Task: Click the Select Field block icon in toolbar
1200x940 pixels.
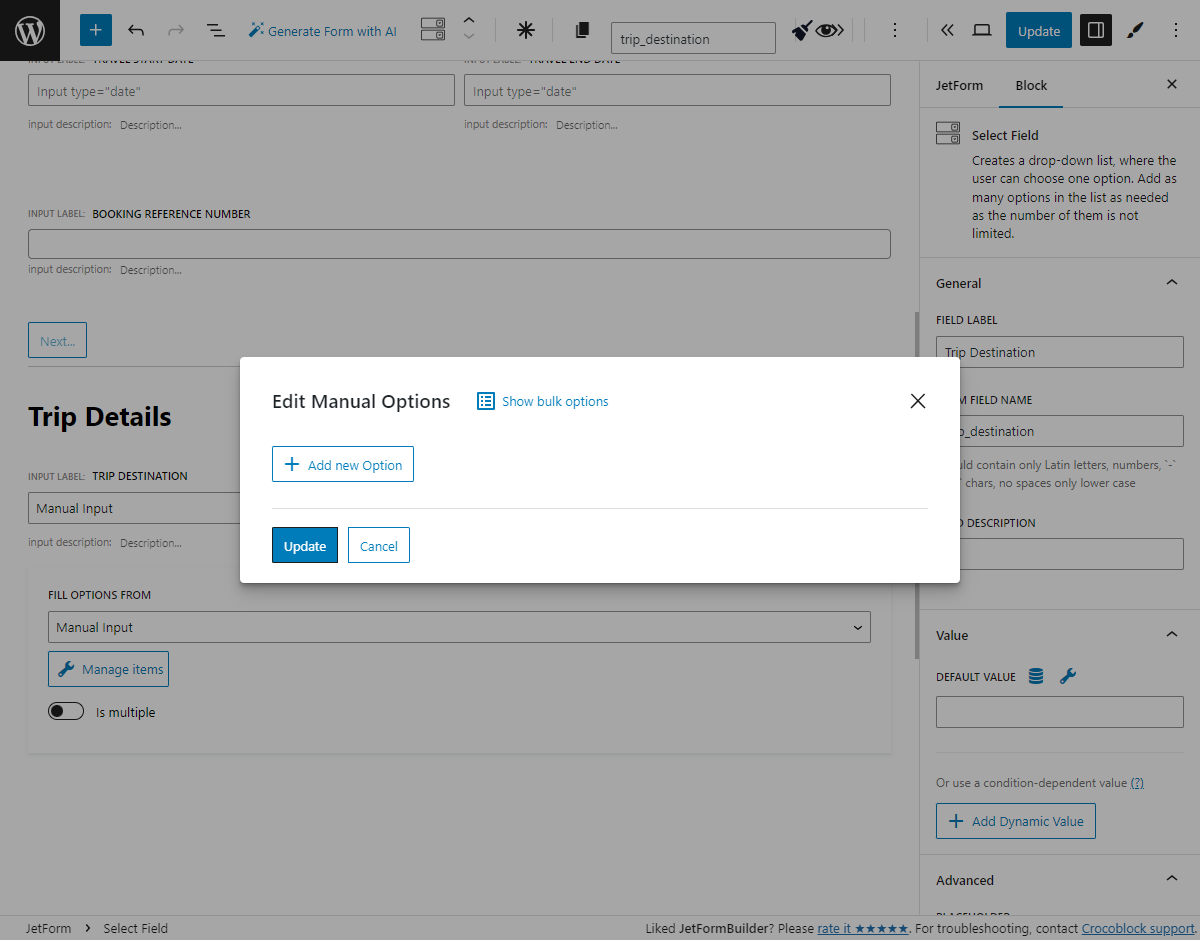Action: 433,31
